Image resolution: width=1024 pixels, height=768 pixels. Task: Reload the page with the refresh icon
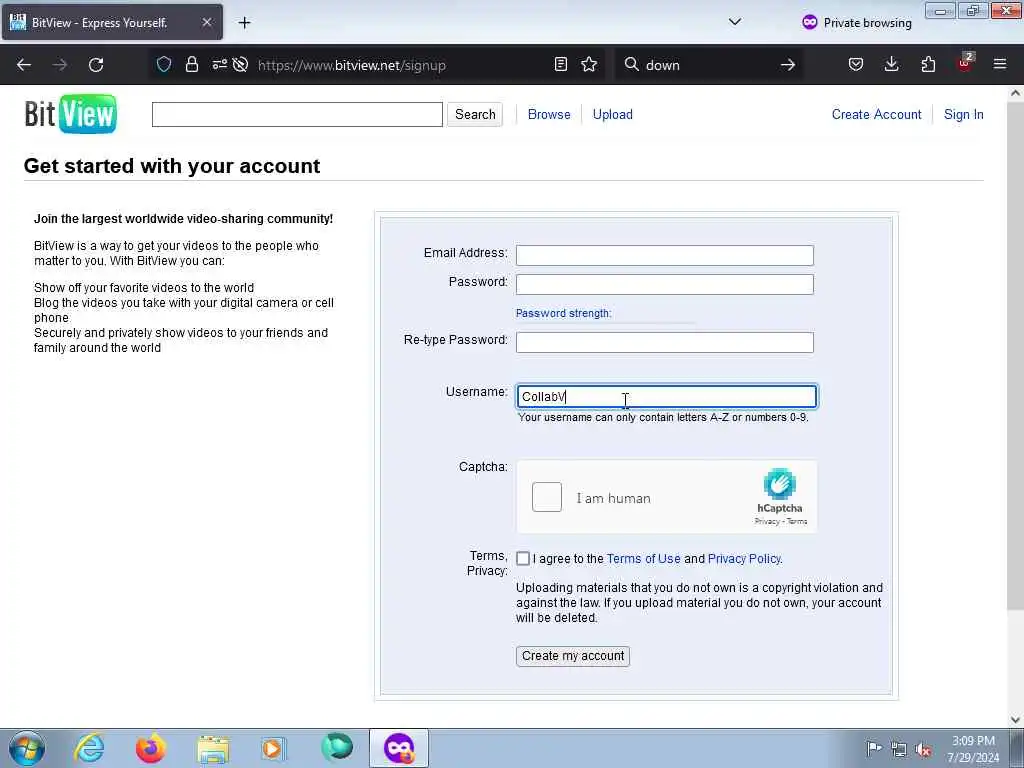(96, 65)
